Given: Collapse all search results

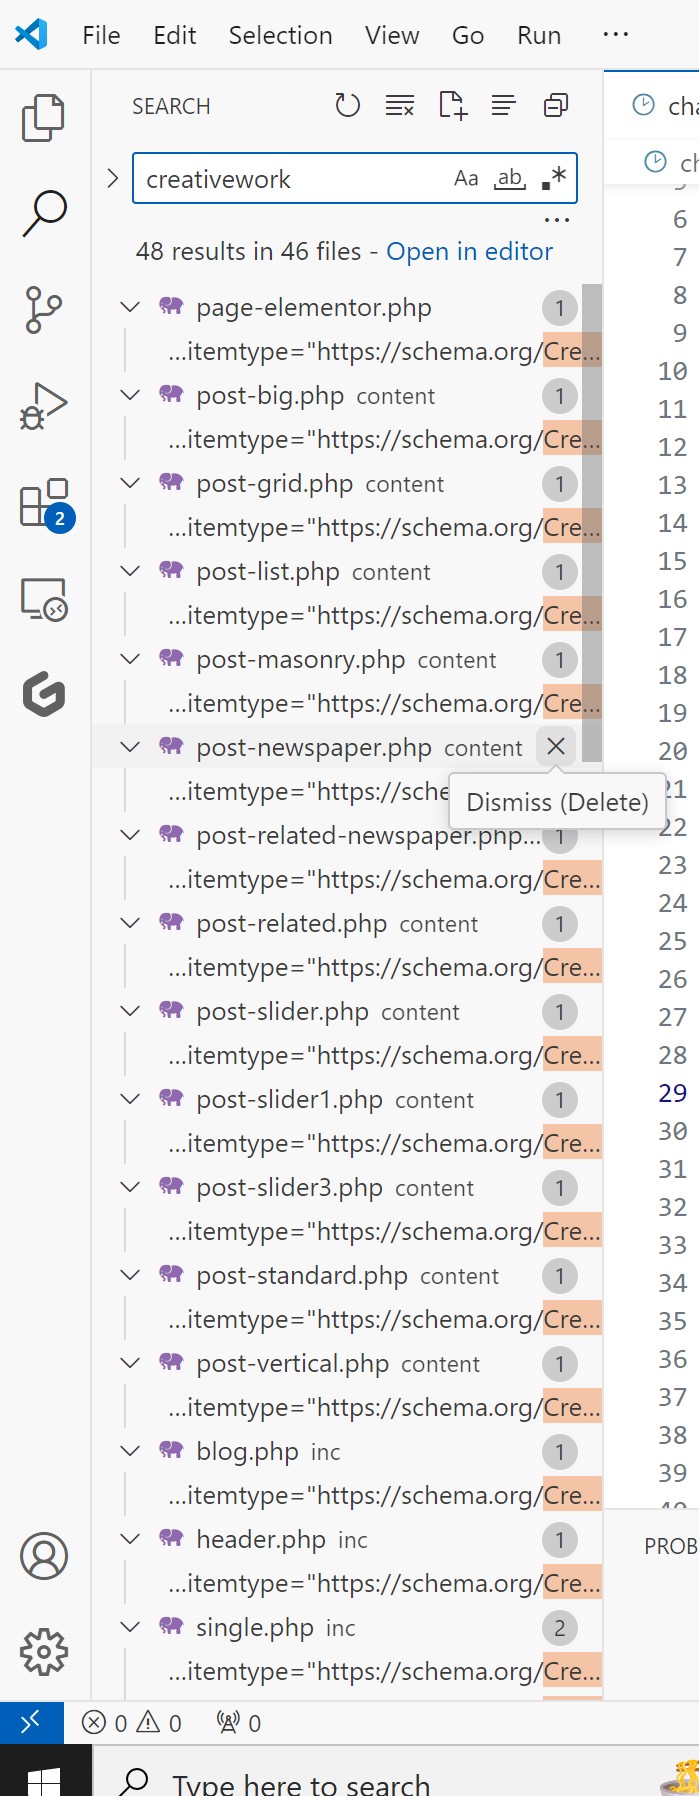Looking at the screenshot, I should point(556,105).
